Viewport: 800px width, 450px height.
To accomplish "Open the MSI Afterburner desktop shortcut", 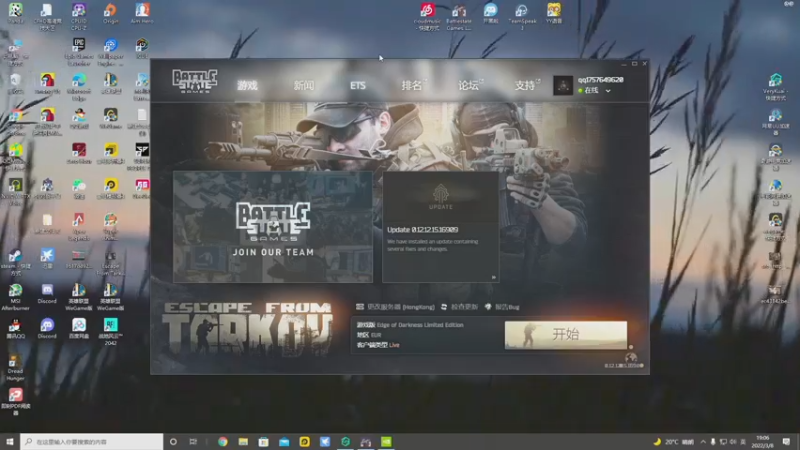I will [15, 297].
